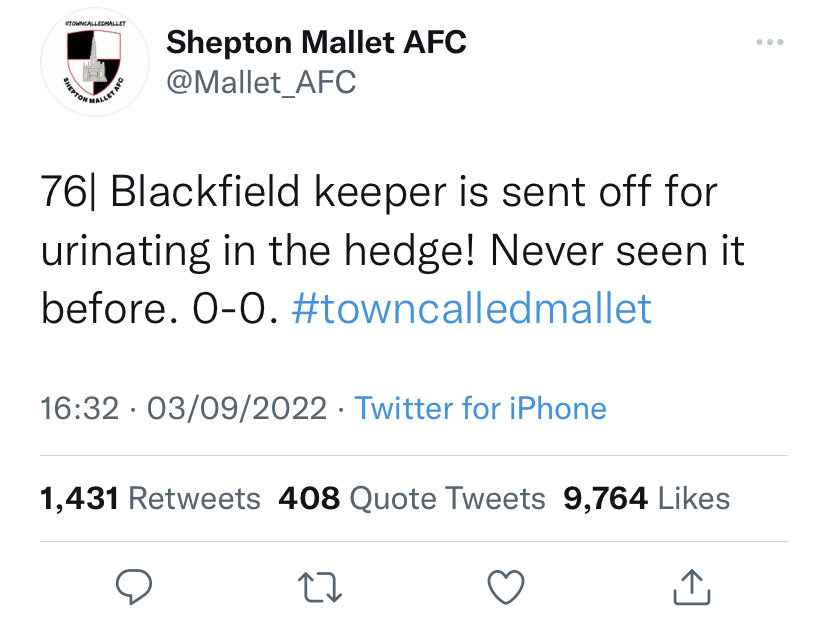Click the 76| minute marker text
The width and height of the screenshot is (828, 629).
[68, 192]
